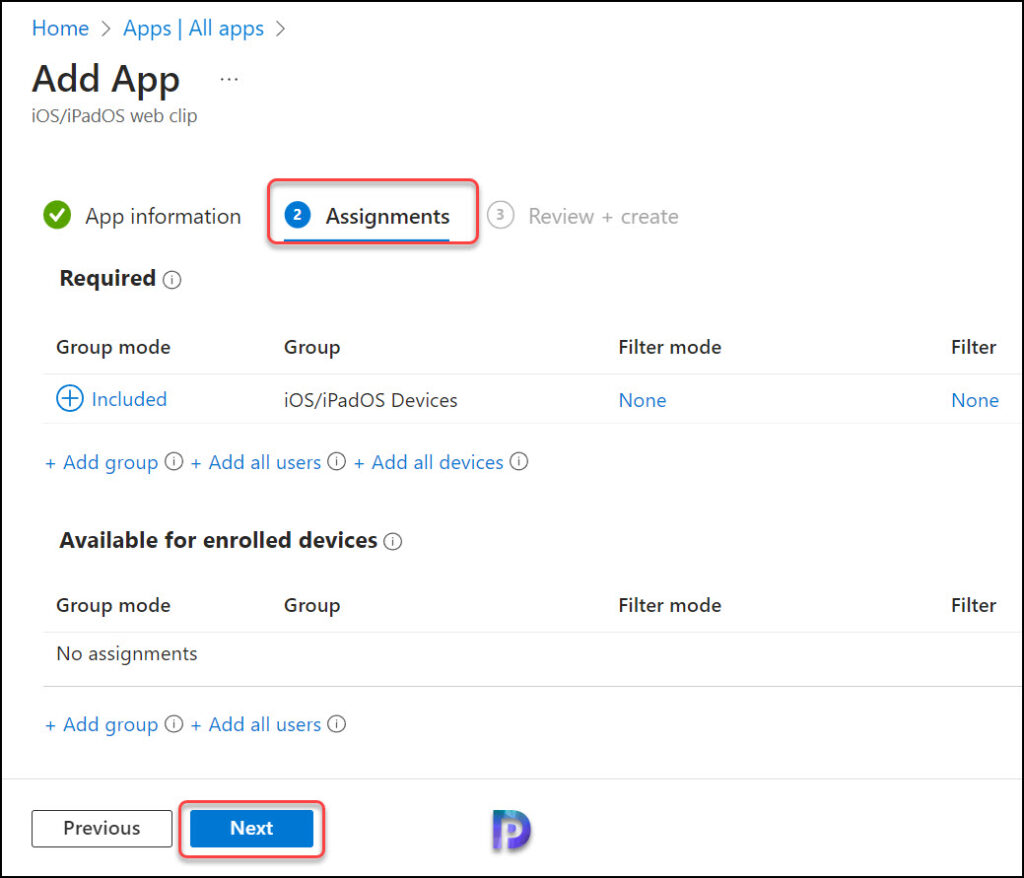Click Filter column None link
Screen dimensions: 1024x878
pyautogui.click(x=975, y=400)
